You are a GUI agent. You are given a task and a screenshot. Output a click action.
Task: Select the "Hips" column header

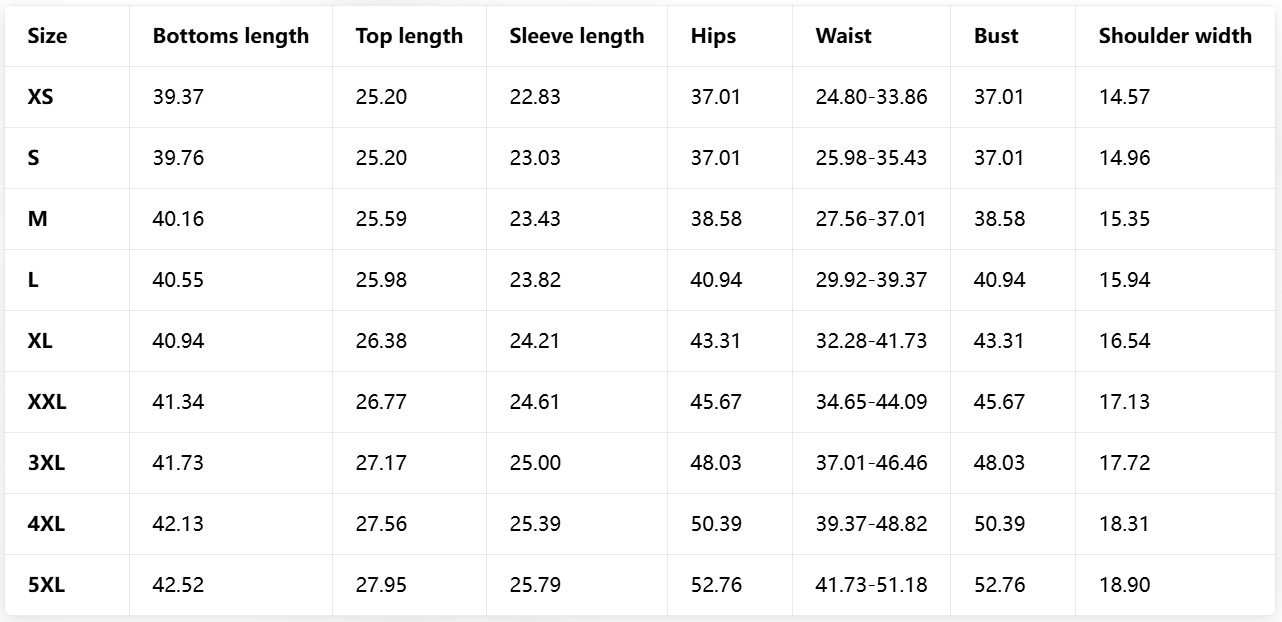click(713, 36)
